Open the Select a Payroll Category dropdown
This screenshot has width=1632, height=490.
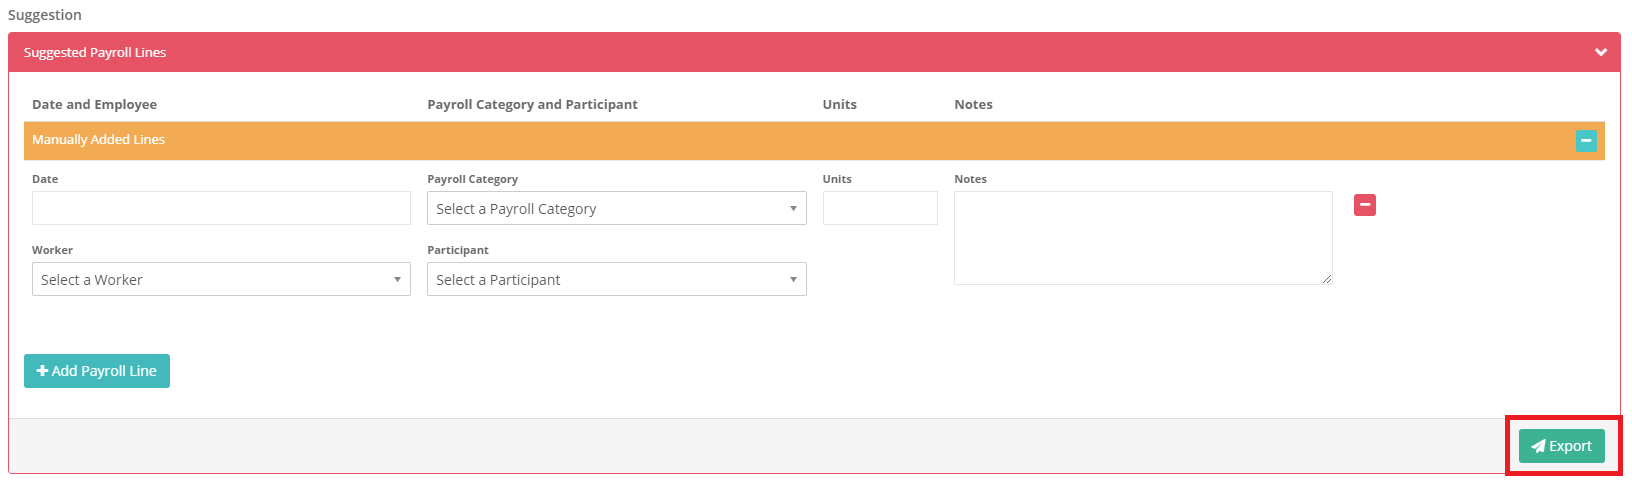coord(617,208)
